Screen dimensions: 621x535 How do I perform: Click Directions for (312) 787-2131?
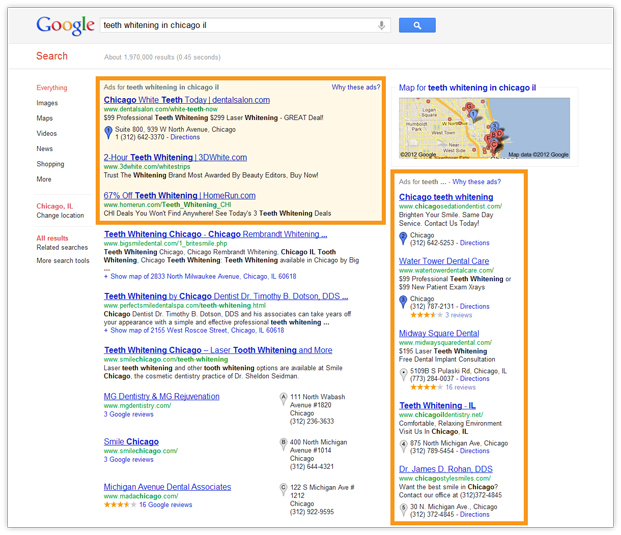pyautogui.click(x=474, y=306)
